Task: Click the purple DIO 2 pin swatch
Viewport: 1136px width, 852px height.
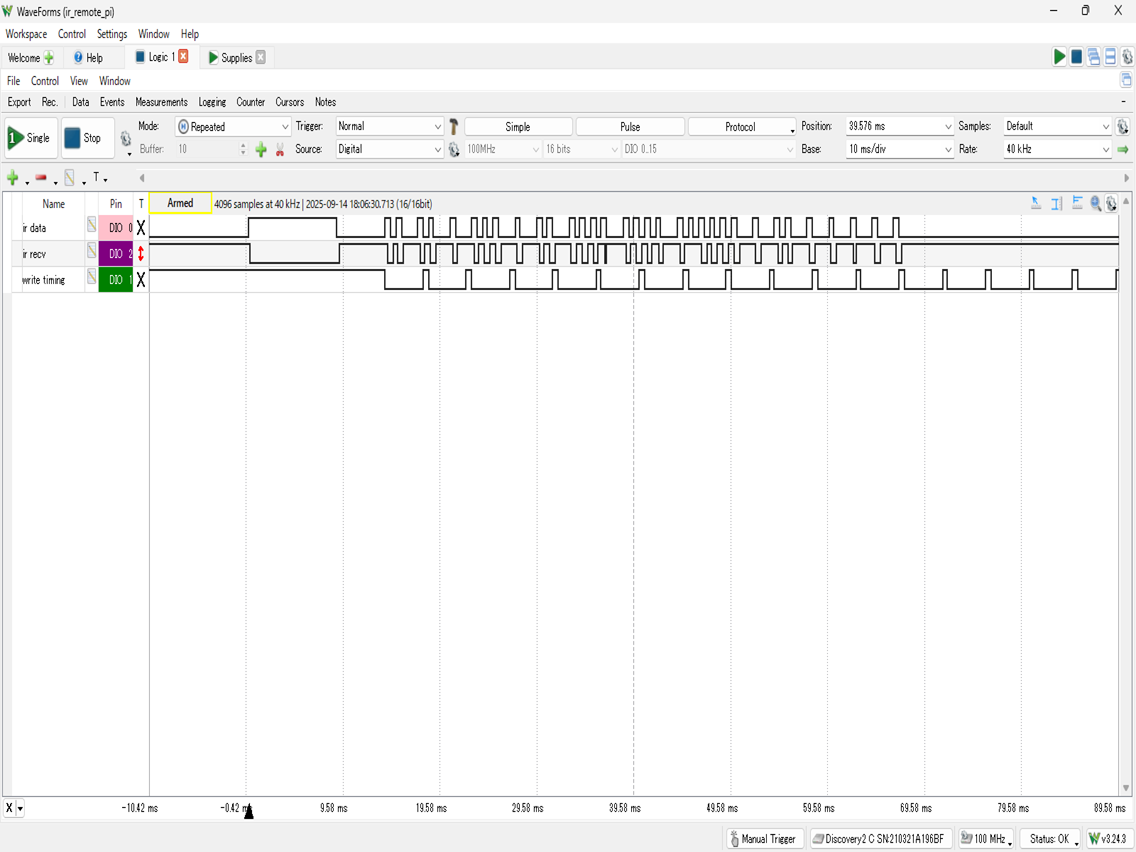Action: (116, 254)
